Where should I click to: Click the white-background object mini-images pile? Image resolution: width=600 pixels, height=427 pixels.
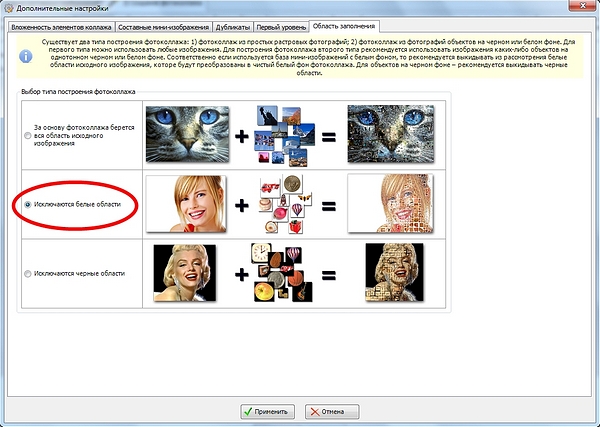point(285,204)
